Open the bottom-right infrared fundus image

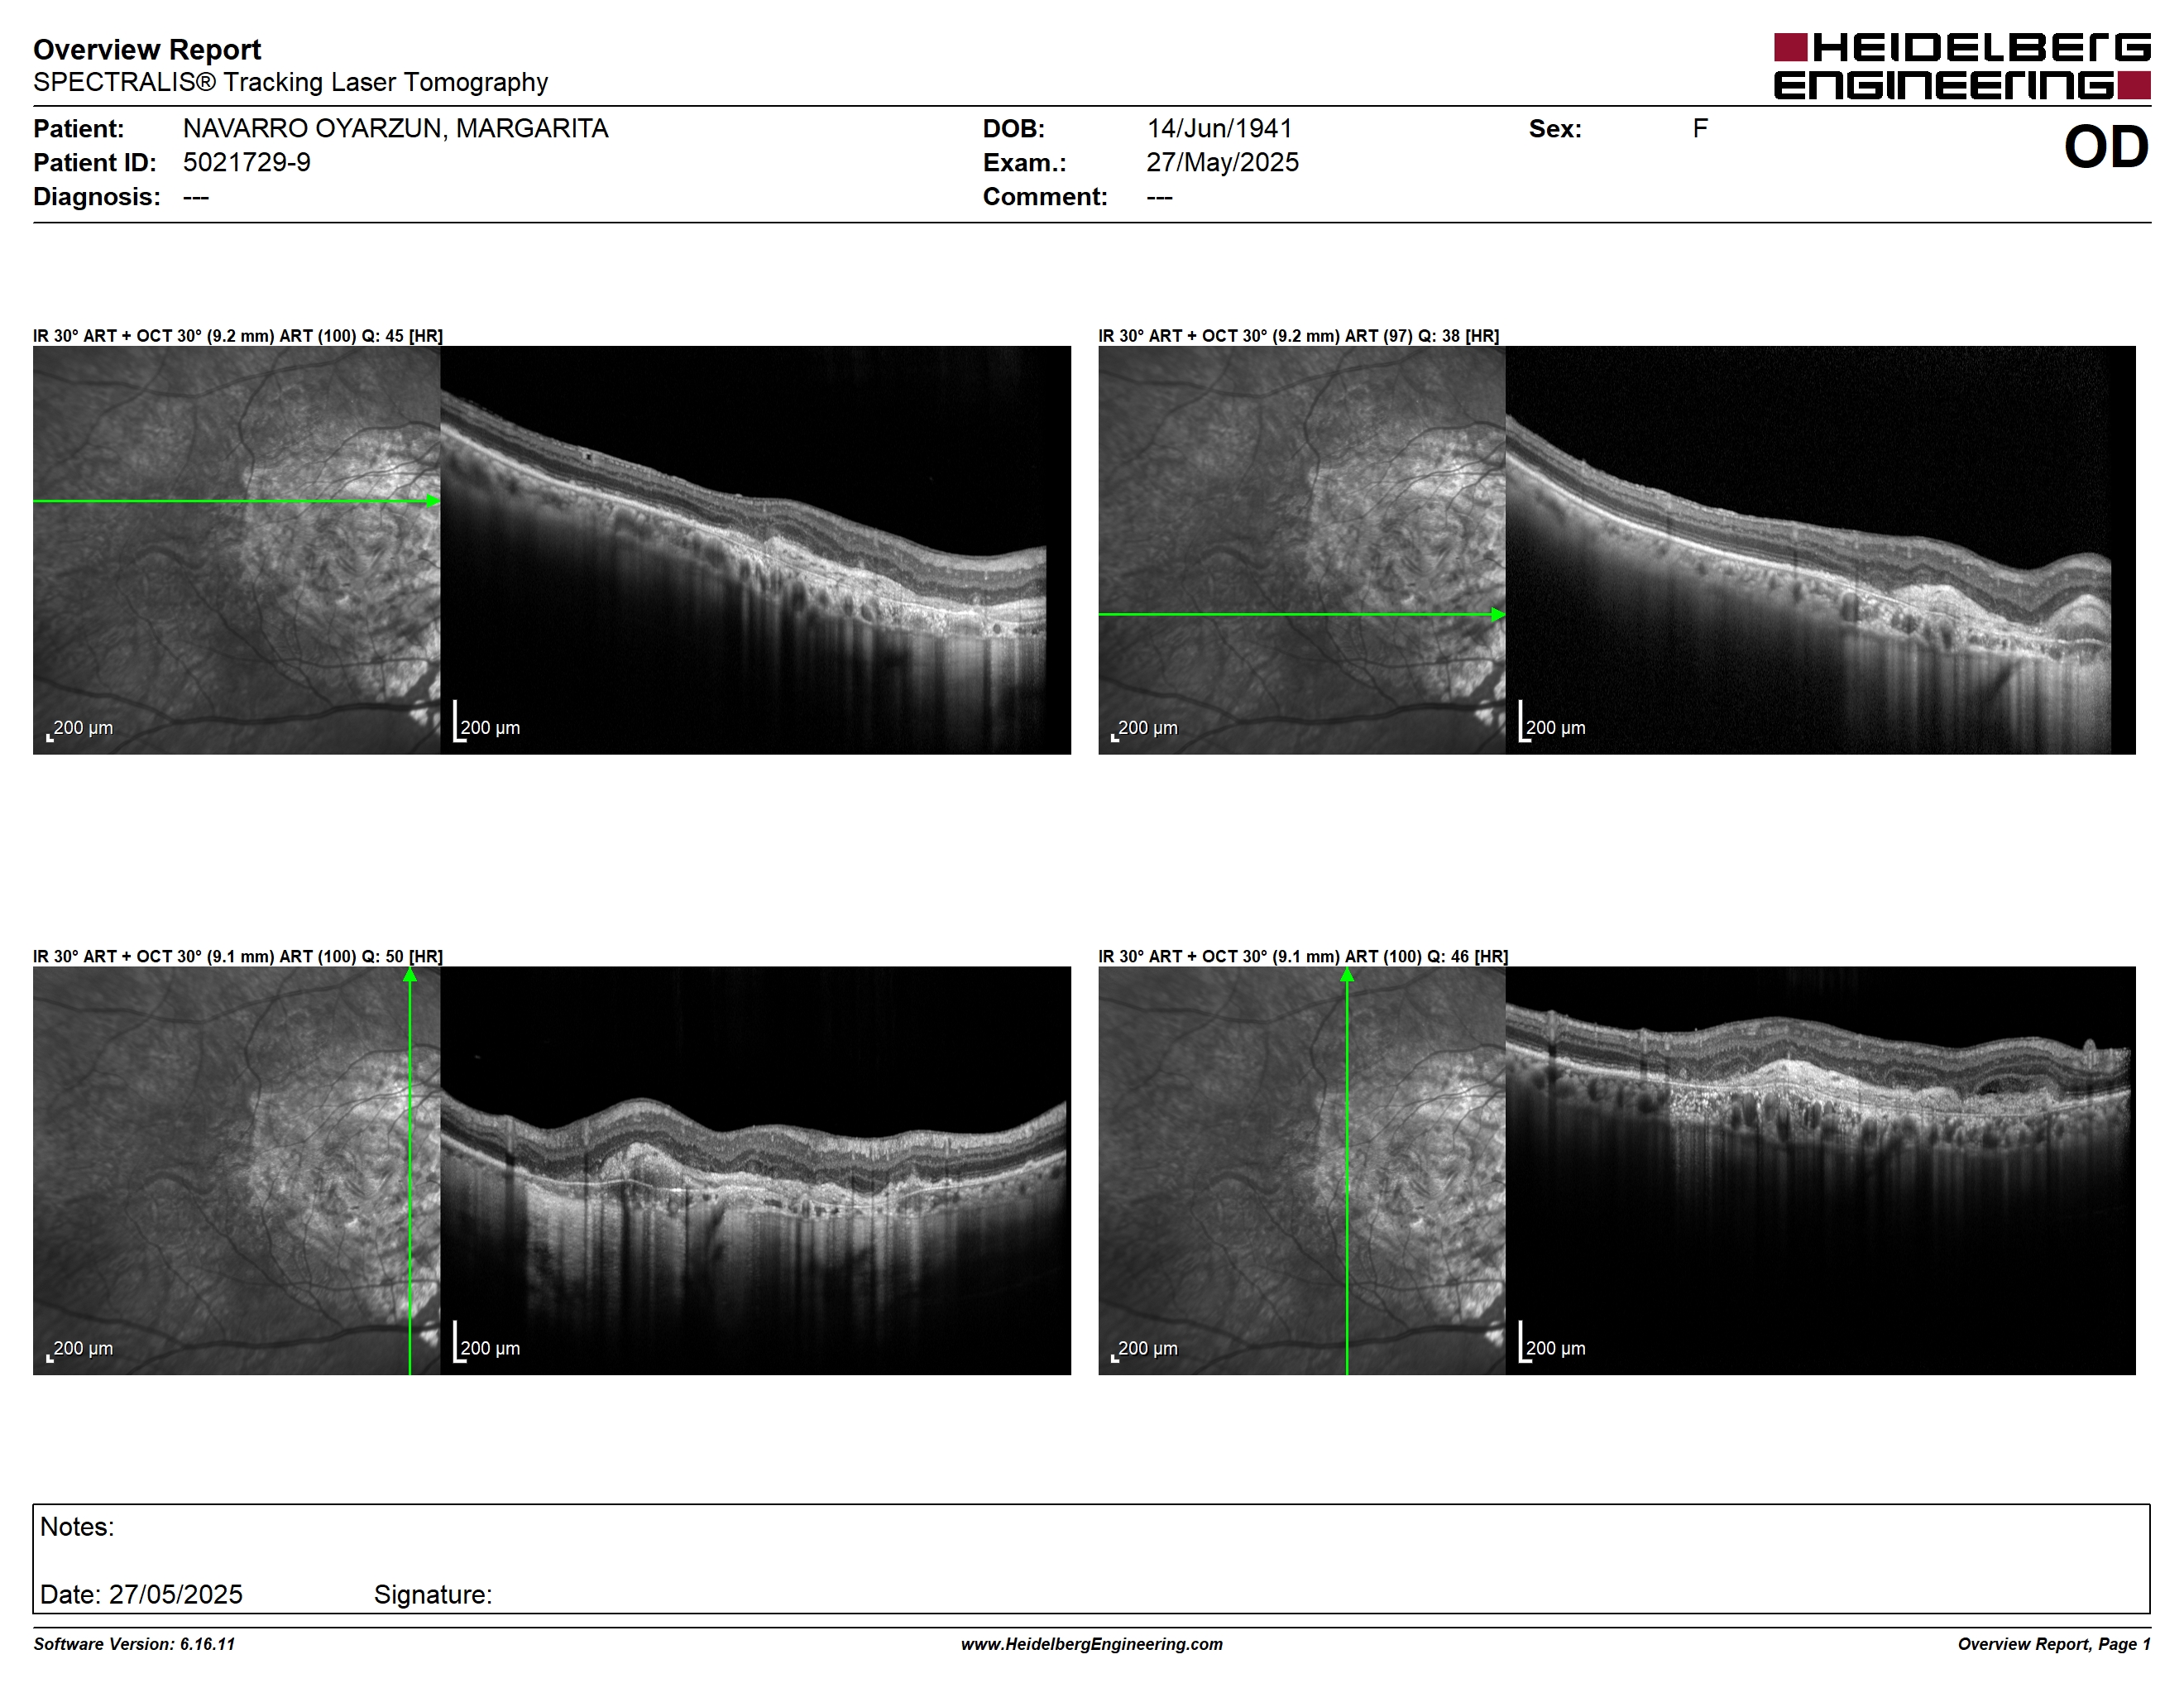point(1301,1170)
